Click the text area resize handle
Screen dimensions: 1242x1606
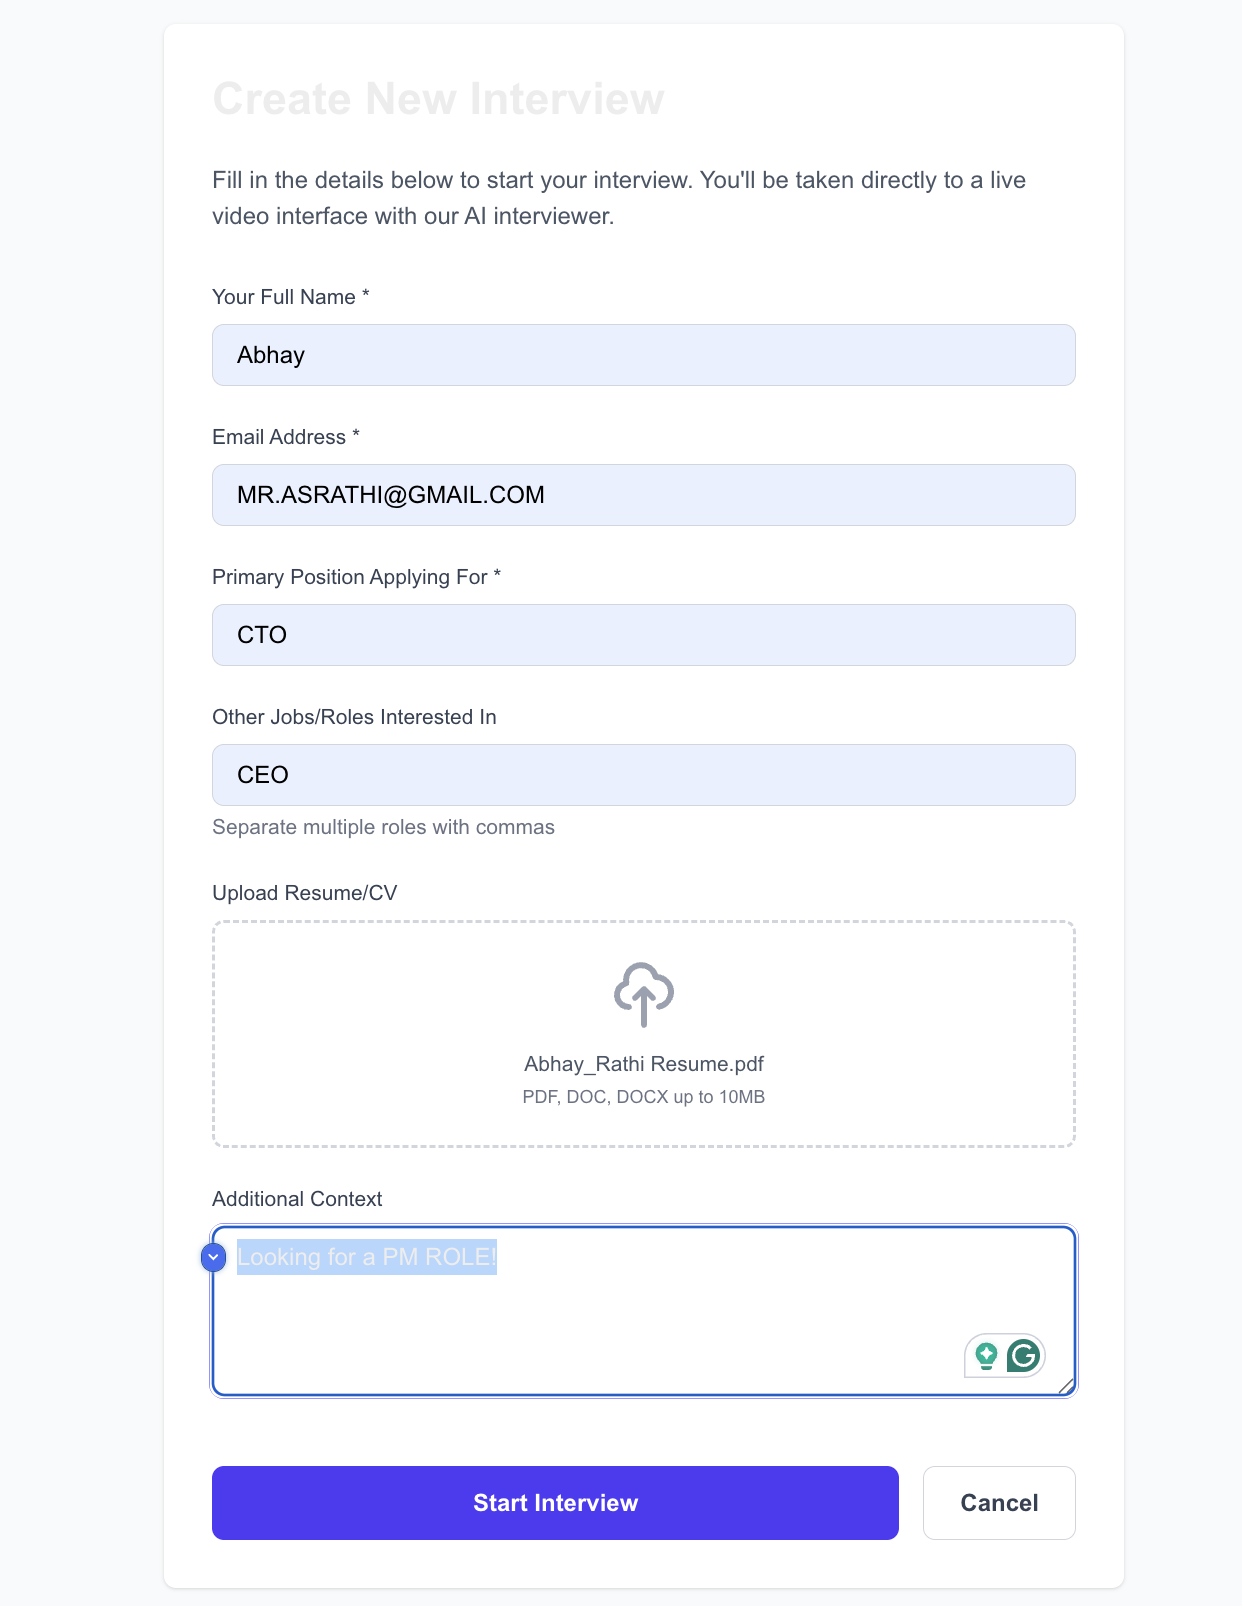click(1067, 1386)
